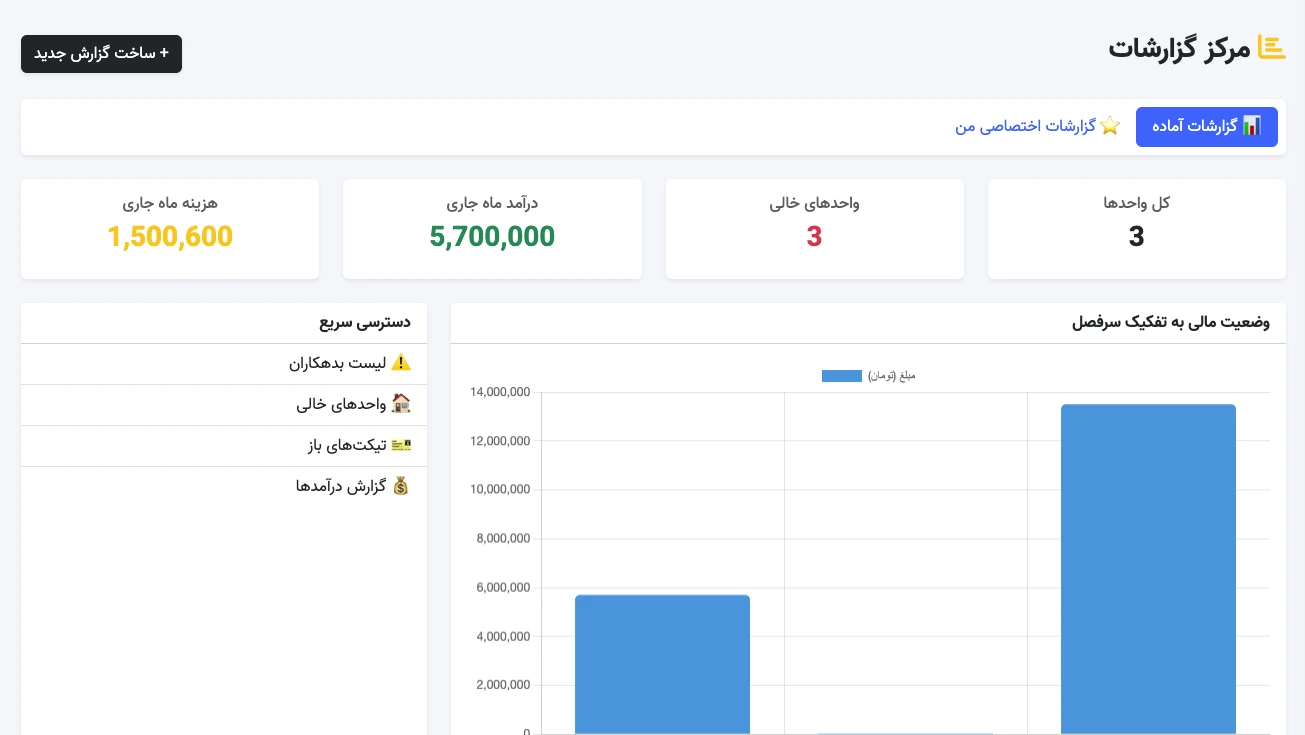Click the yellow report center logo icon
Viewport: 1305px width, 735px height.
(x=1271, y=48)
